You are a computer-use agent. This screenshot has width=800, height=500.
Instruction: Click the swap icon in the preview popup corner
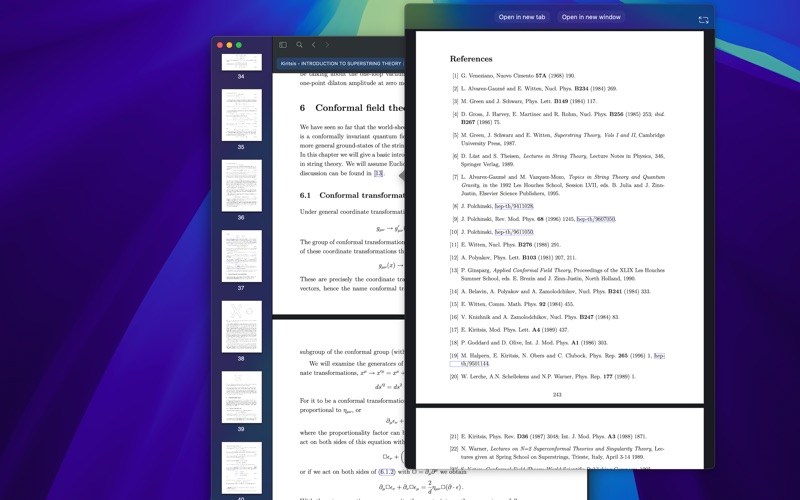coord(703,20)
